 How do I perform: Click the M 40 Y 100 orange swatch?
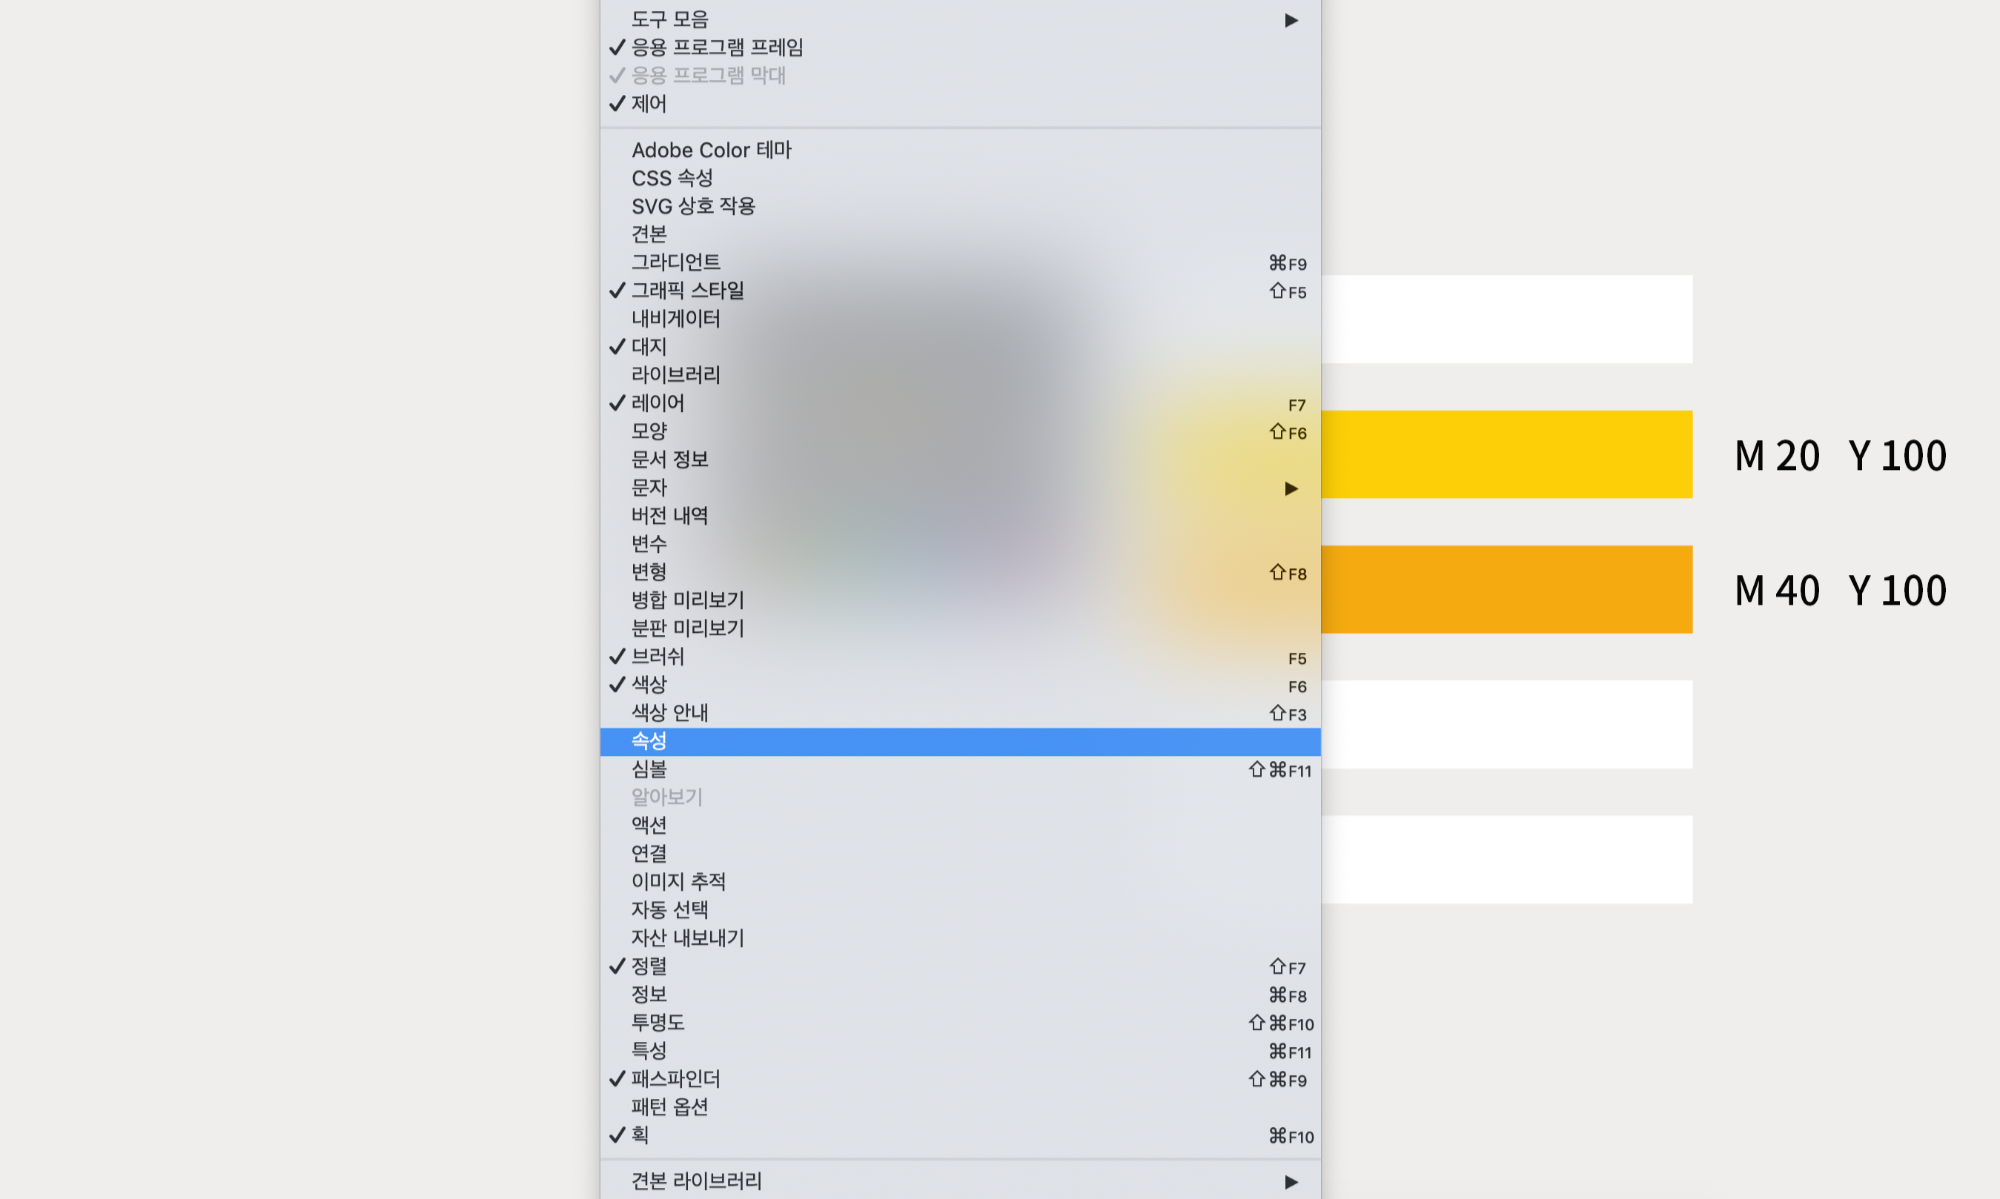(x=1506, y=589)
